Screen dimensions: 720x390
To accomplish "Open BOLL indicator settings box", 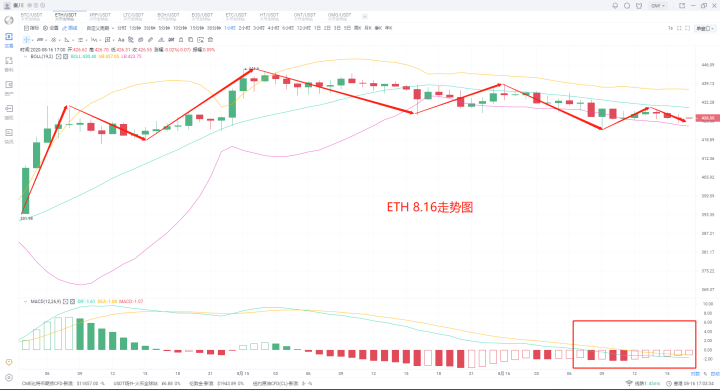I will coord(59,57).
